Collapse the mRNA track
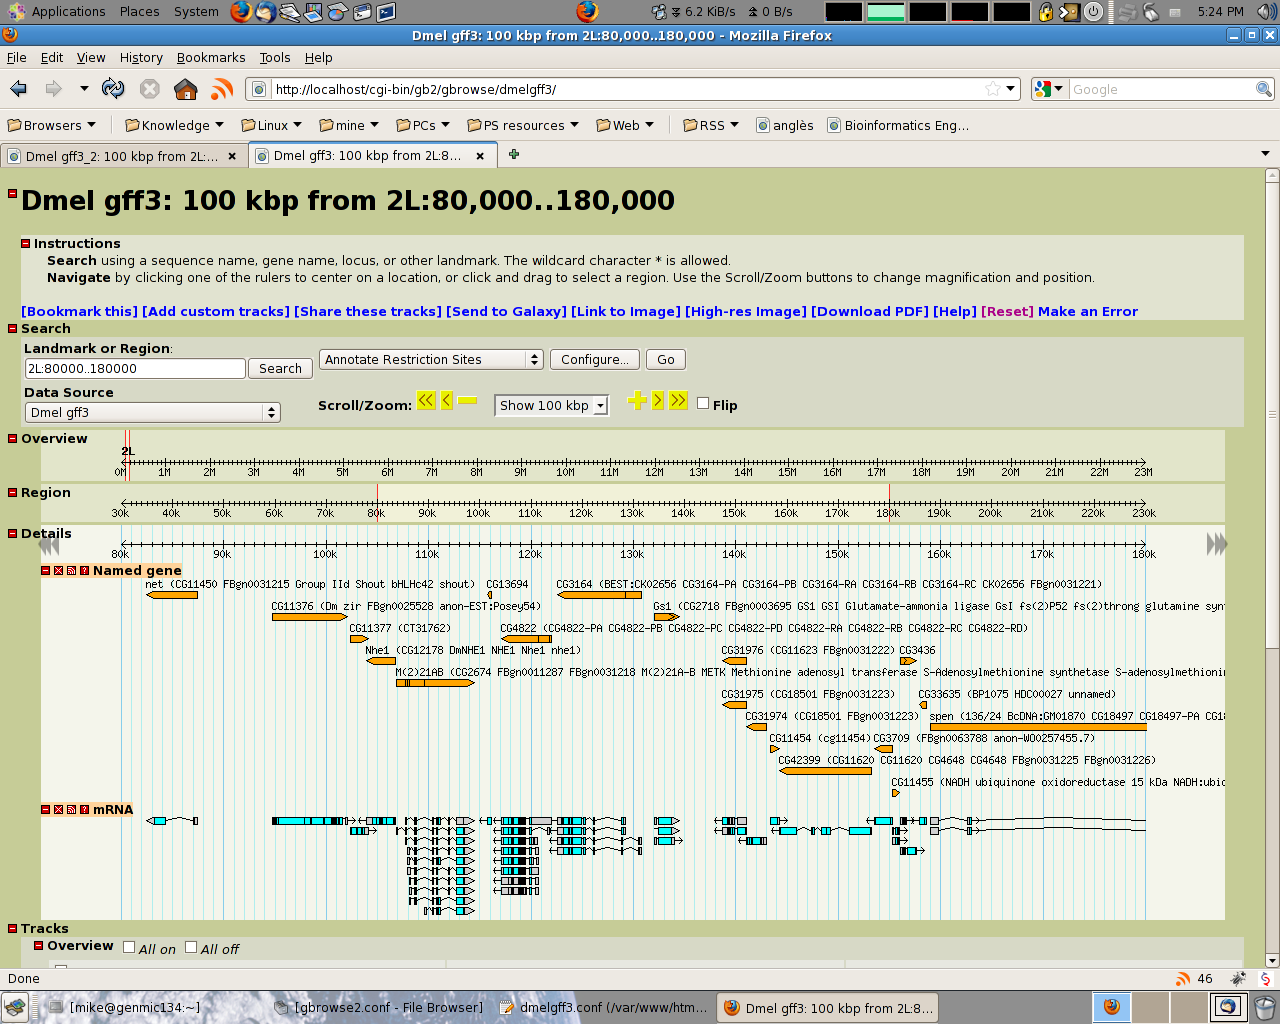Viewport: 1280px width, 1024px height. (x=45, y=810)
